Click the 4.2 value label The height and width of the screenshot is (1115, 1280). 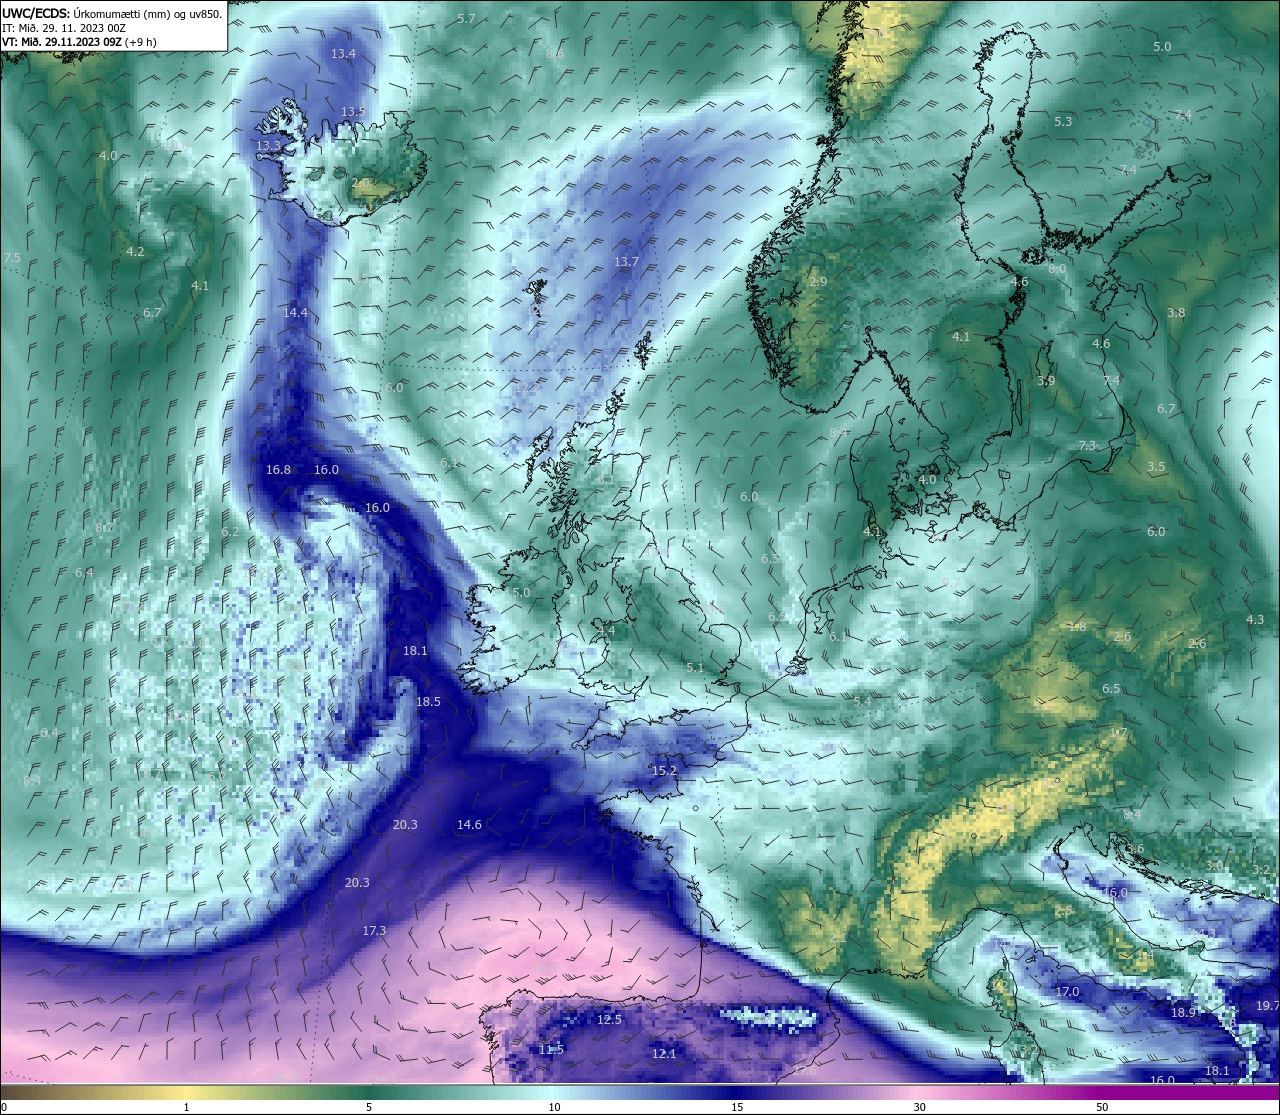click(135, 251)
